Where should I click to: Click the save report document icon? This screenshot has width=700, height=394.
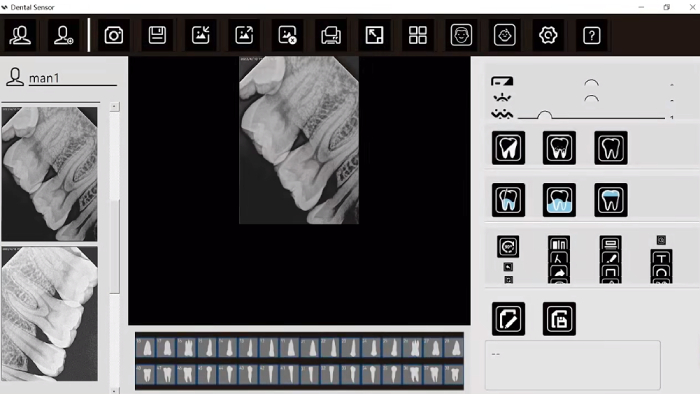tap(559, 319)
